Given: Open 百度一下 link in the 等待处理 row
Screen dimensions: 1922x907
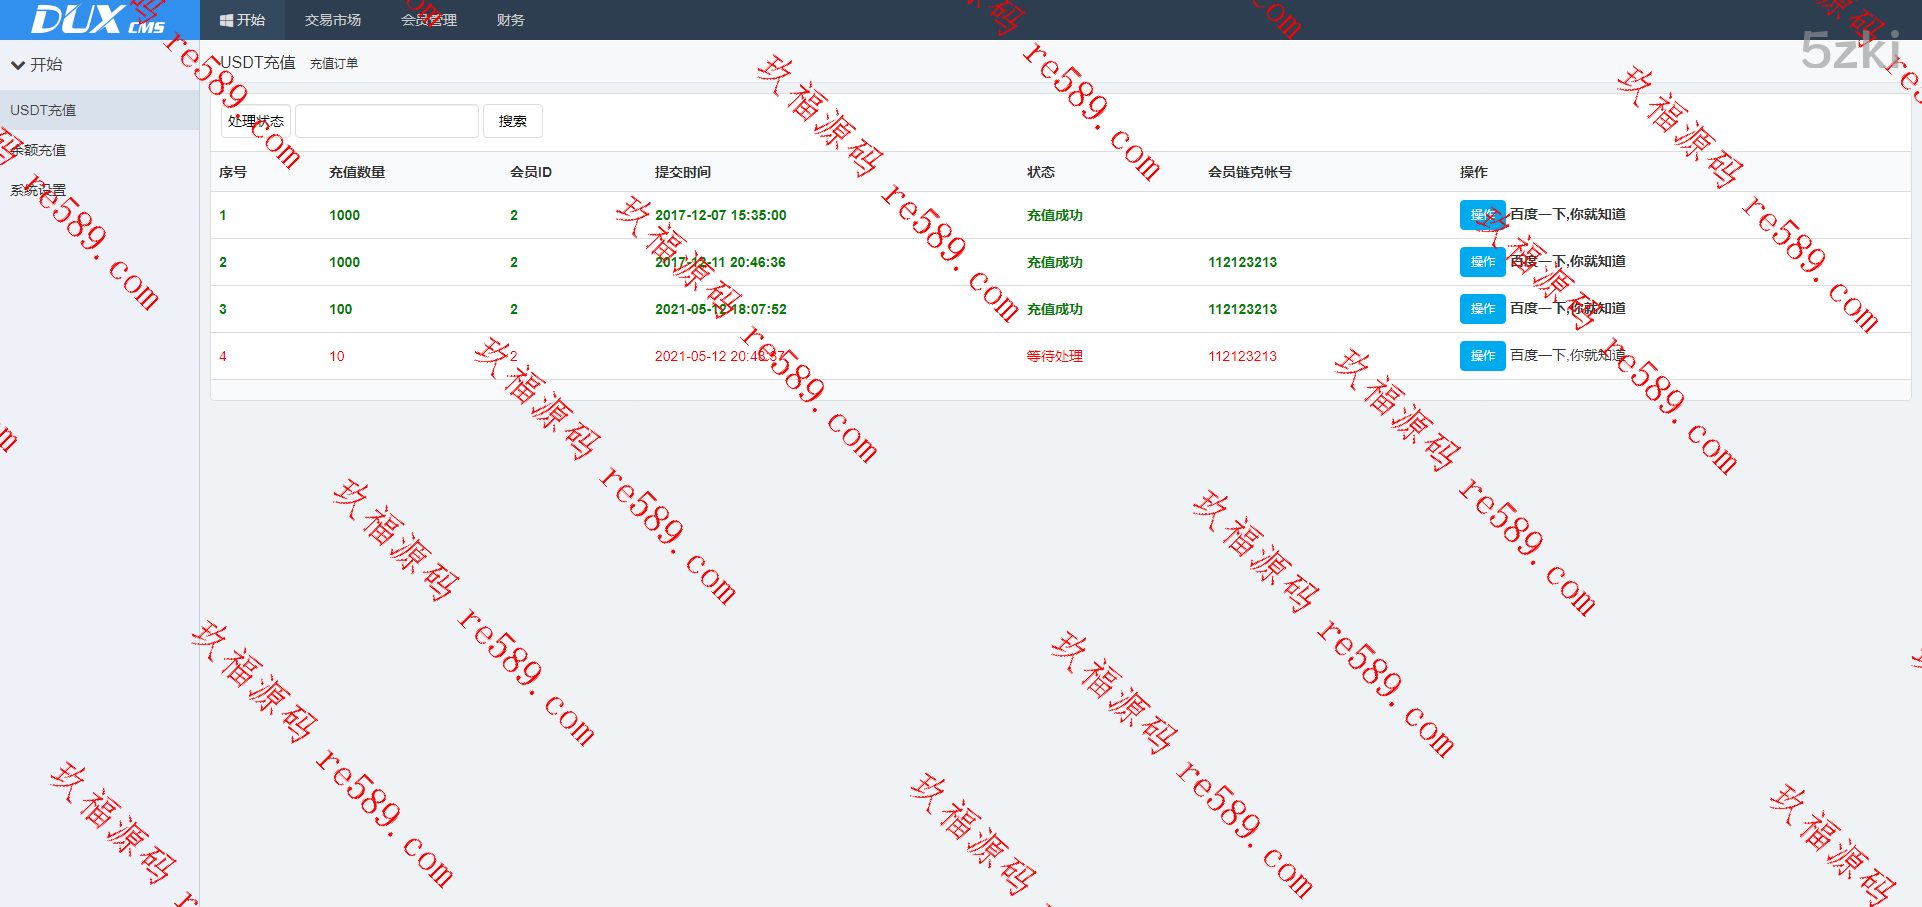Looking at the screenshot, I should pos(1567,355).
